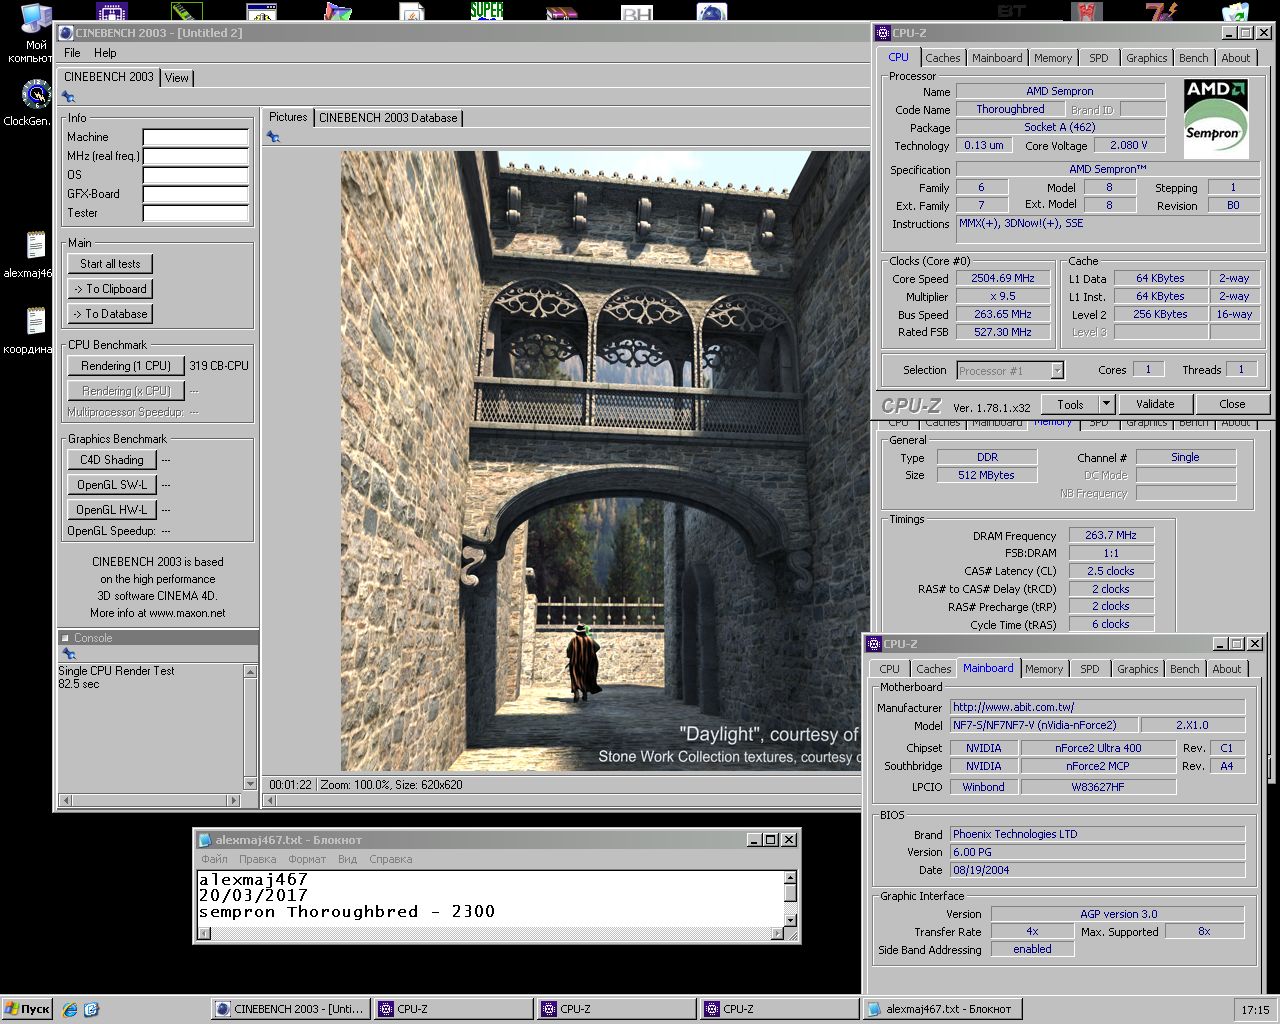The height and width of the screenshot is (1024, 1280).
Task: Run Rendering (1 CPU) benchmark
Action: pyautogui.click(x=125, y=366)
